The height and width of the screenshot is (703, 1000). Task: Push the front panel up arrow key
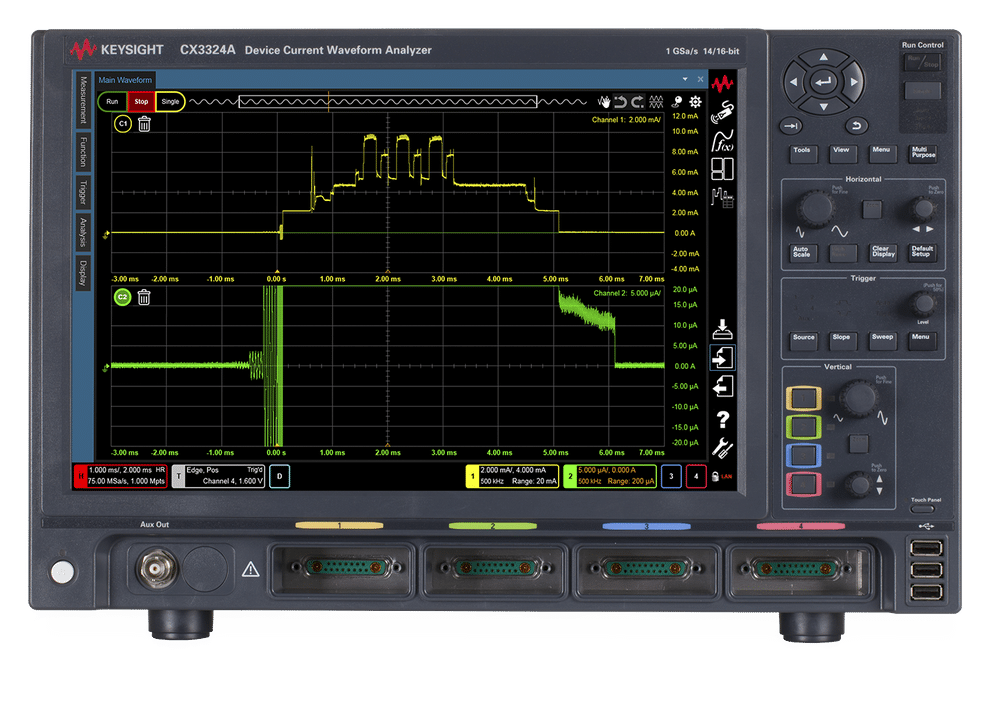[823, 57]
